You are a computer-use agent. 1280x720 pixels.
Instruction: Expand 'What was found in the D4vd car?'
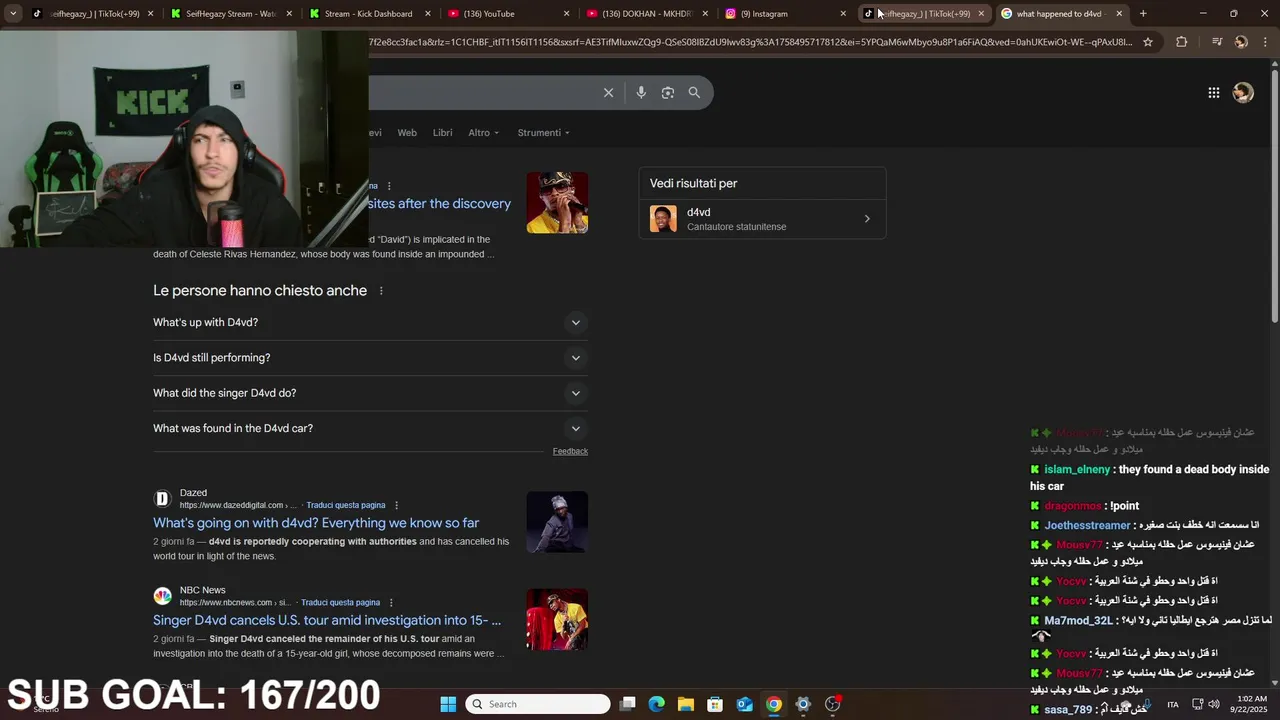(370, 428)
